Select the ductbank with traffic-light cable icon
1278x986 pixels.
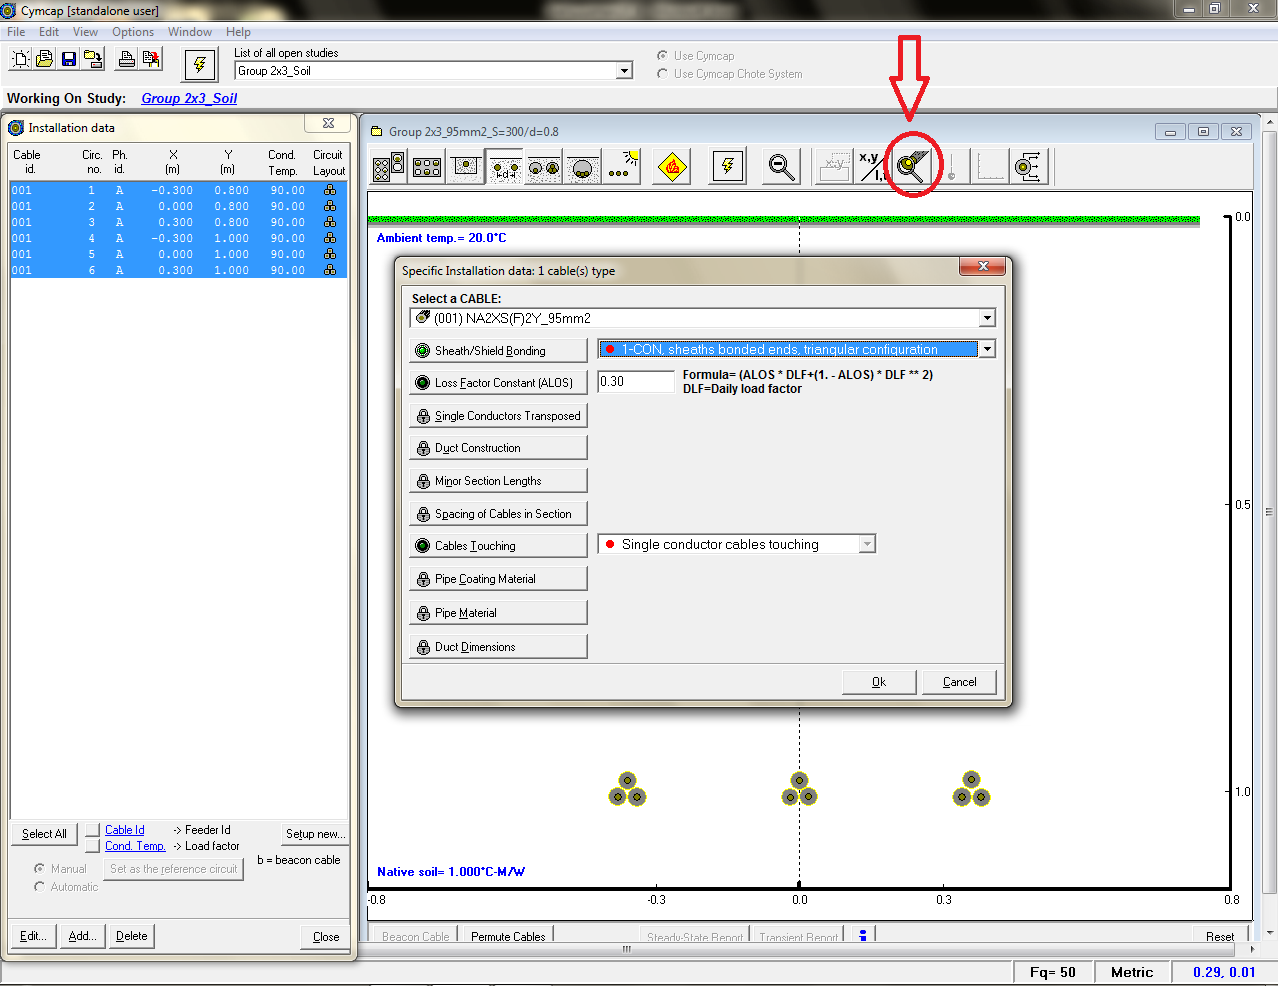coord(389,167)
